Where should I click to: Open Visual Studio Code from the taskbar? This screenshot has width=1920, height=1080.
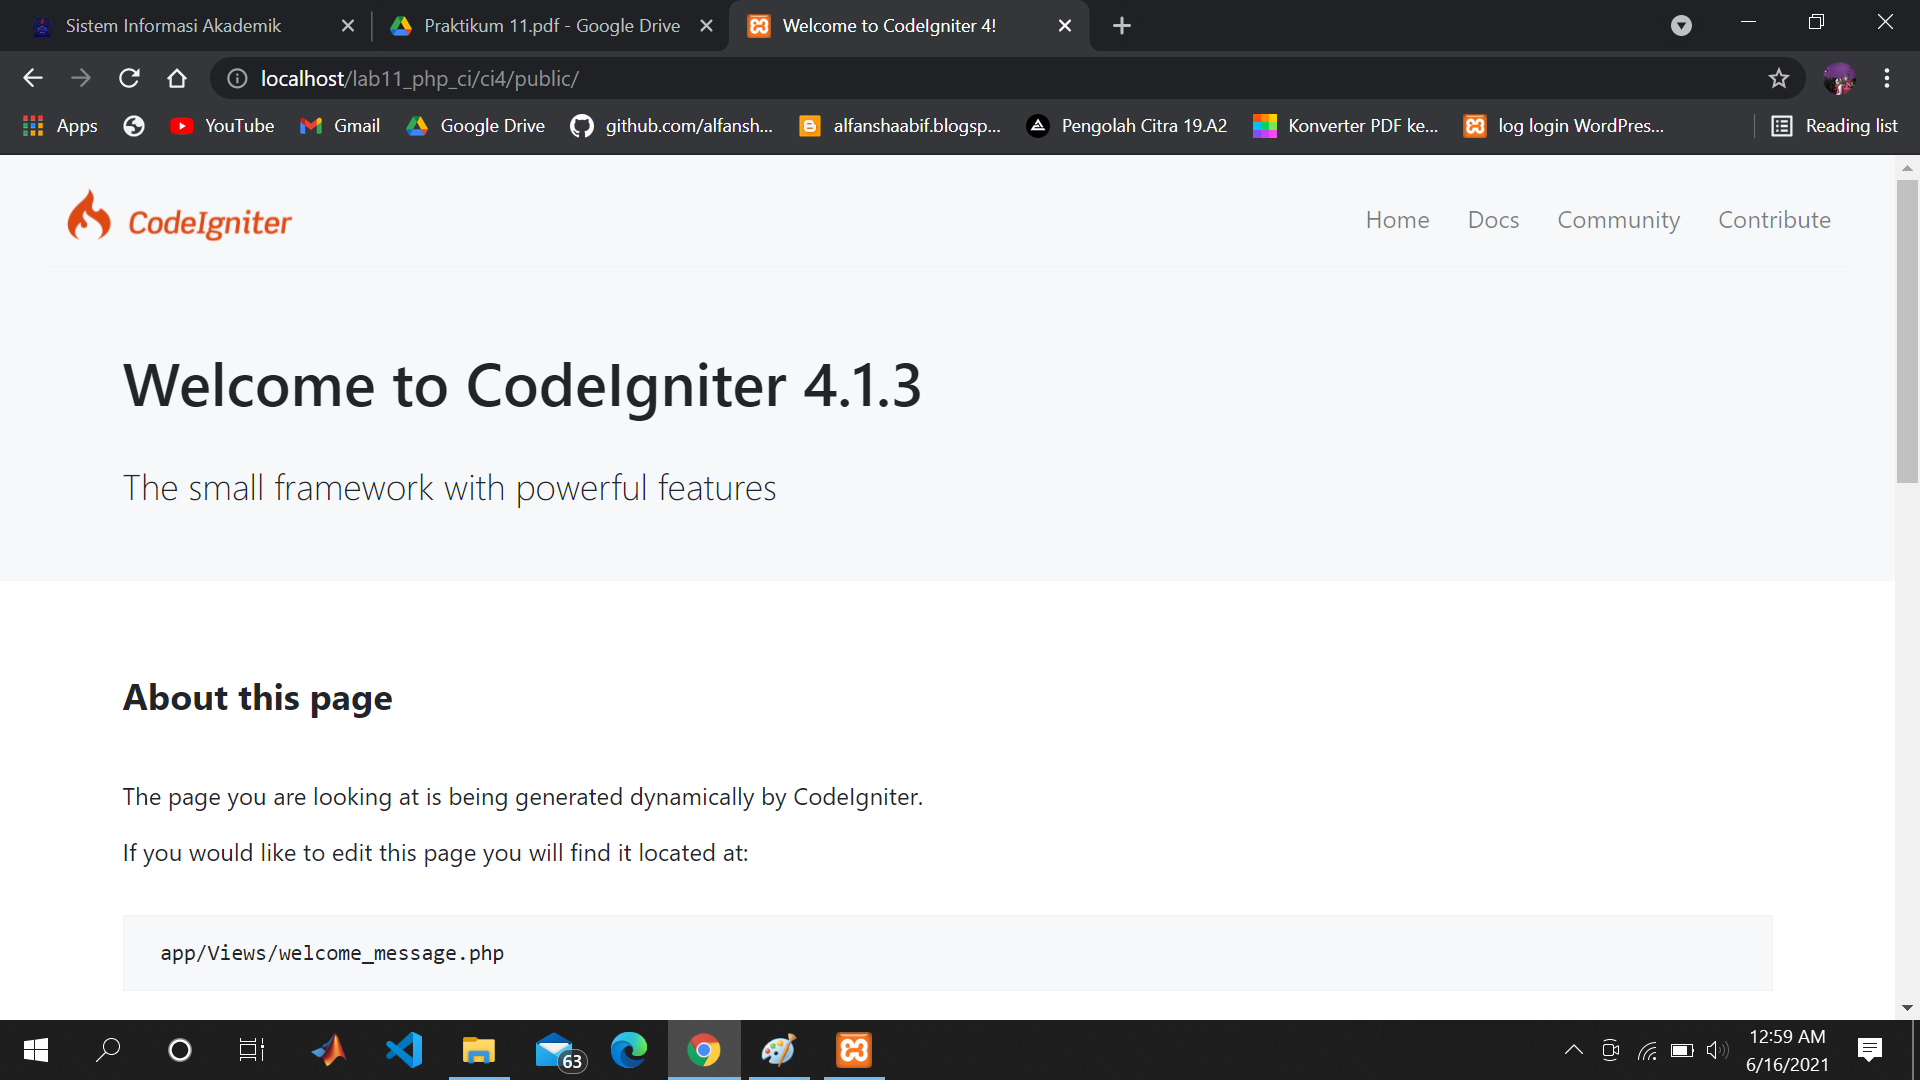tap(403, 1050)
